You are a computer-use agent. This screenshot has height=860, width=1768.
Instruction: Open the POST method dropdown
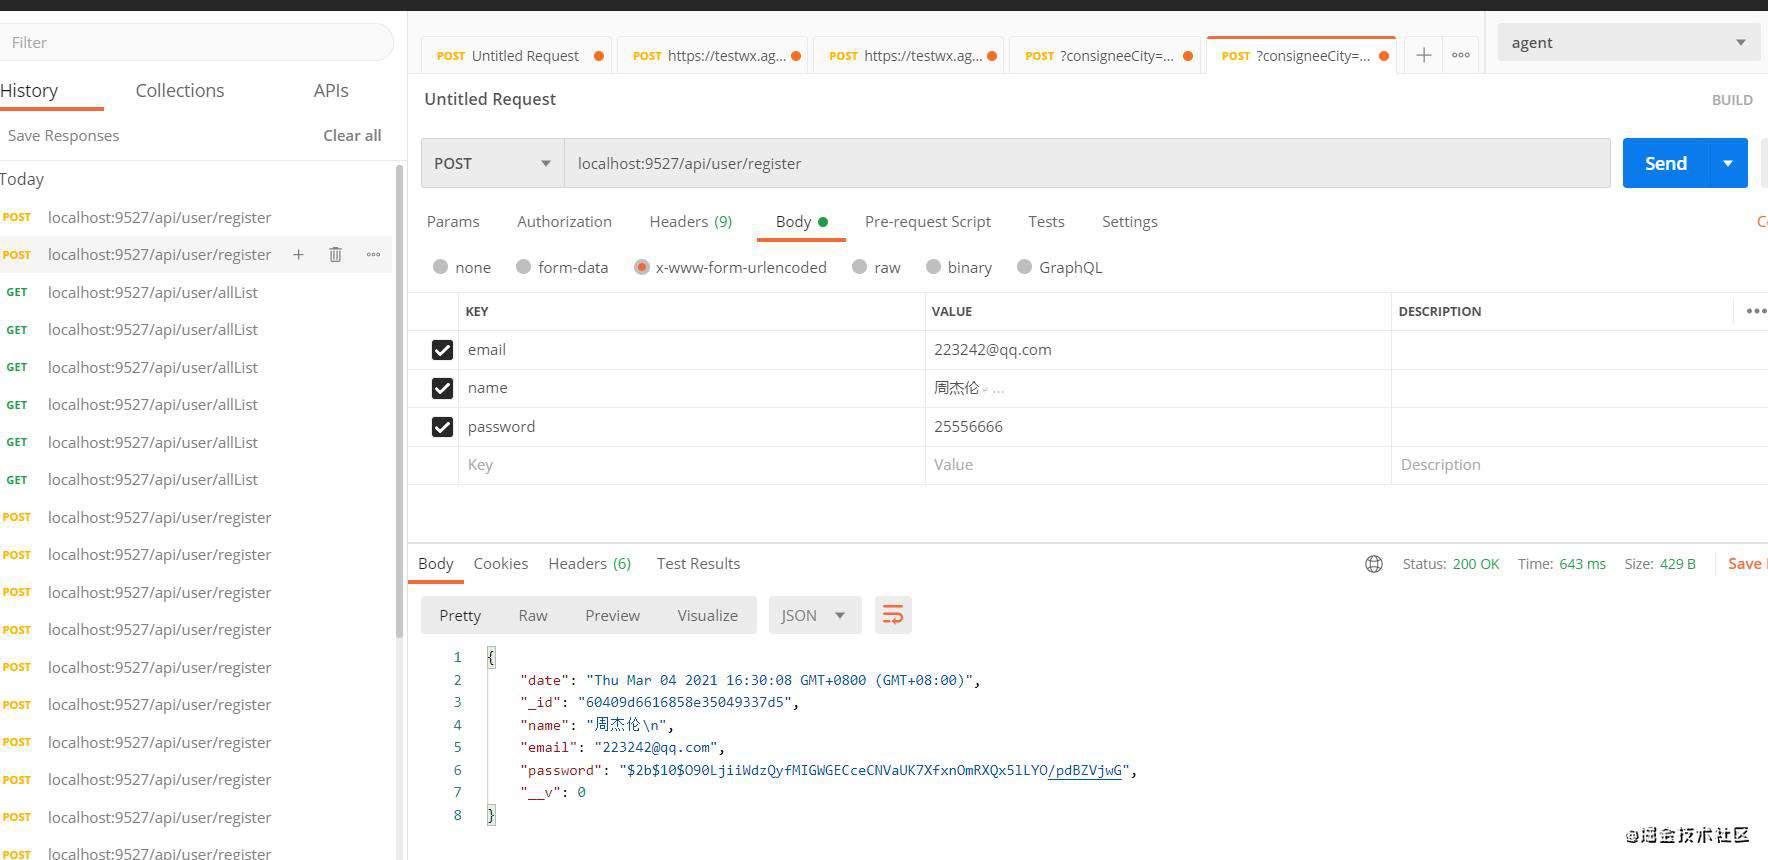[x=492, y=163]
